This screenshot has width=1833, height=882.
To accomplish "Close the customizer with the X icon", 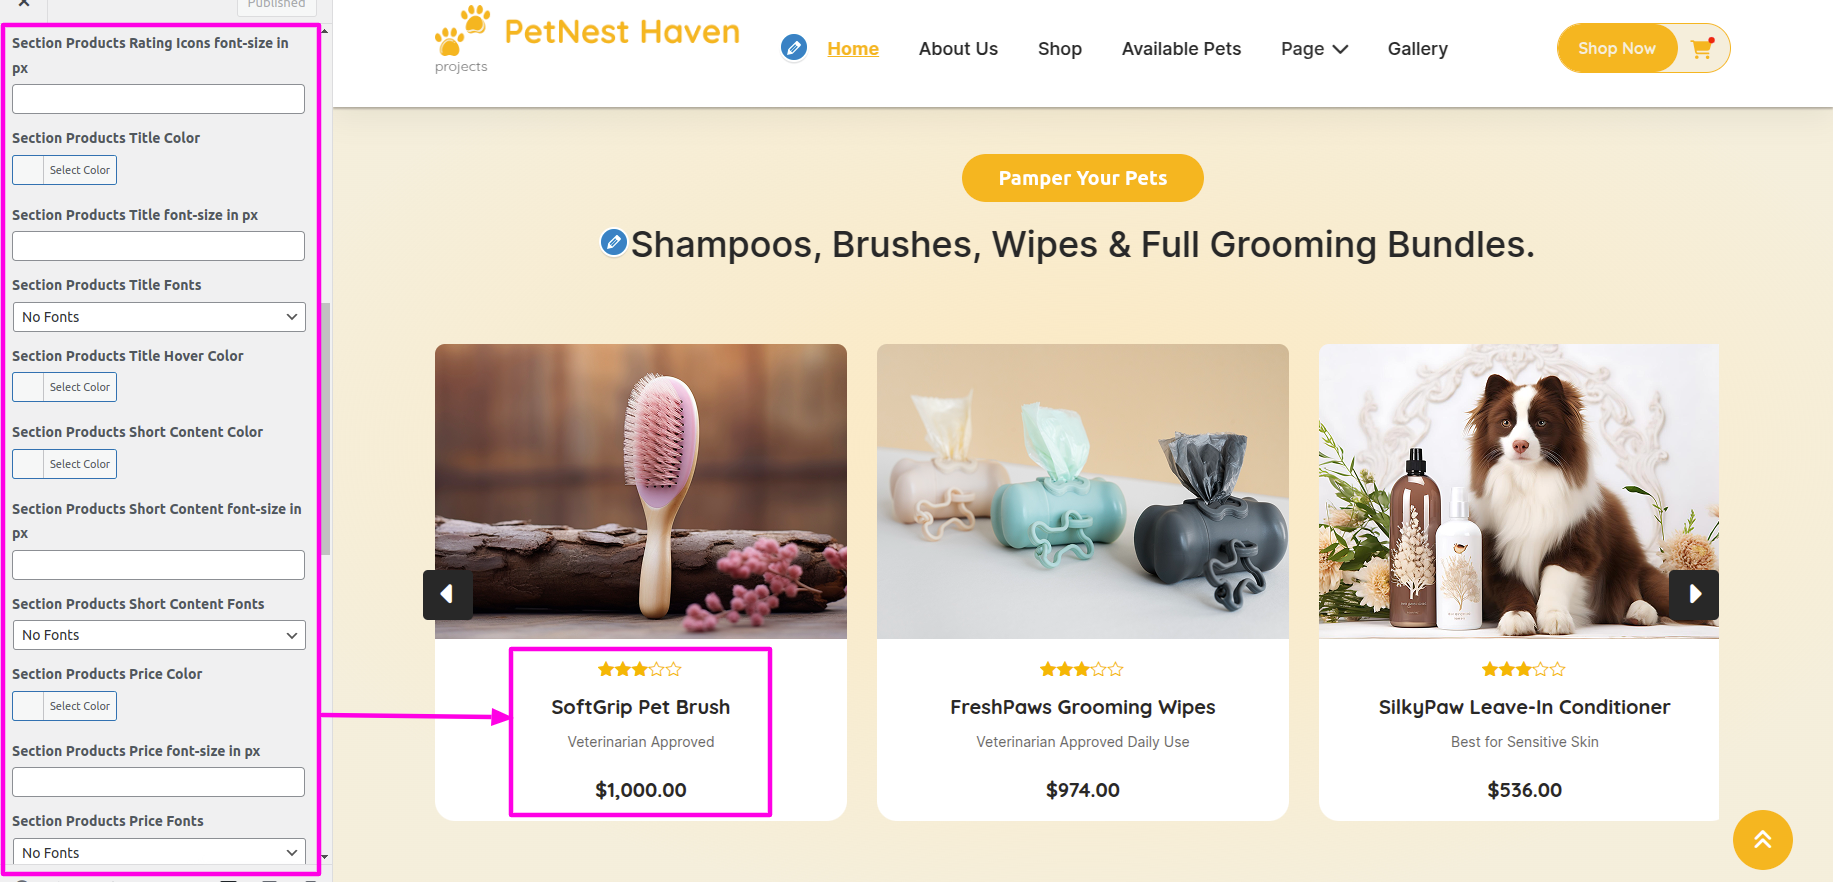I will [24, 4].
